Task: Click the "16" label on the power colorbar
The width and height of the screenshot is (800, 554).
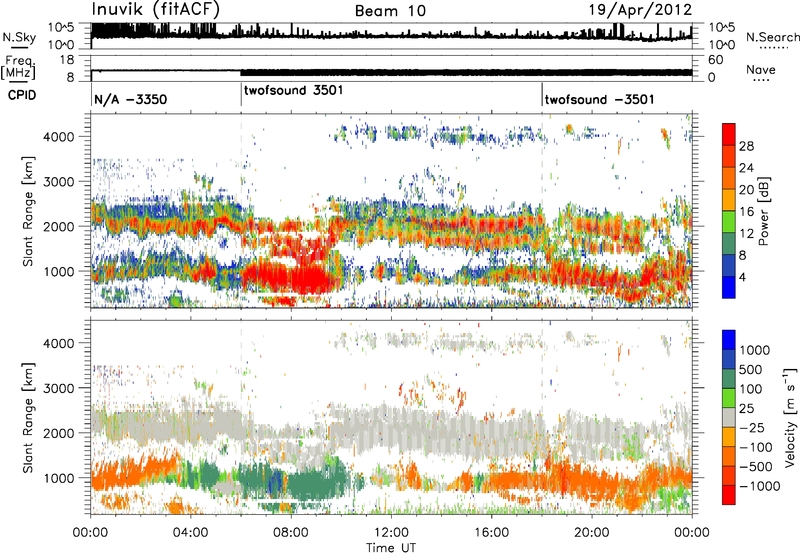Action: tap(746, 212)
